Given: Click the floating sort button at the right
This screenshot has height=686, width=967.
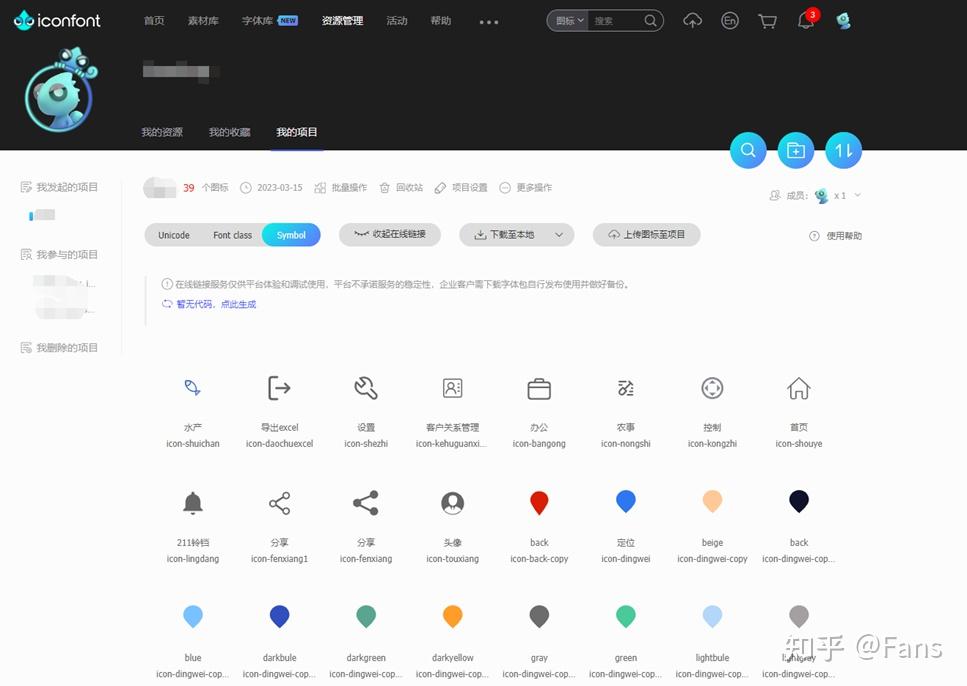Looking at the screenshot, I should pos(843,150).
